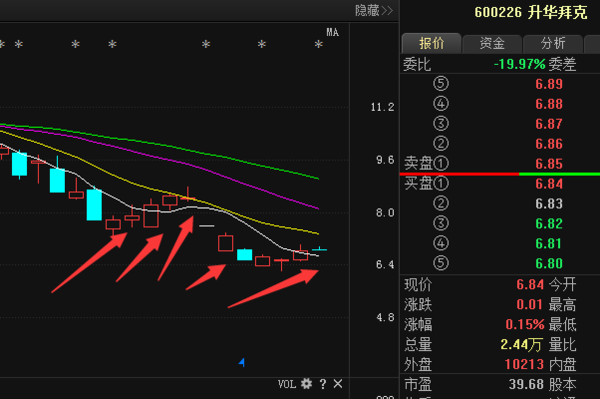
Task: Select sell level ② price 6.86
Action: coord(549,144)
